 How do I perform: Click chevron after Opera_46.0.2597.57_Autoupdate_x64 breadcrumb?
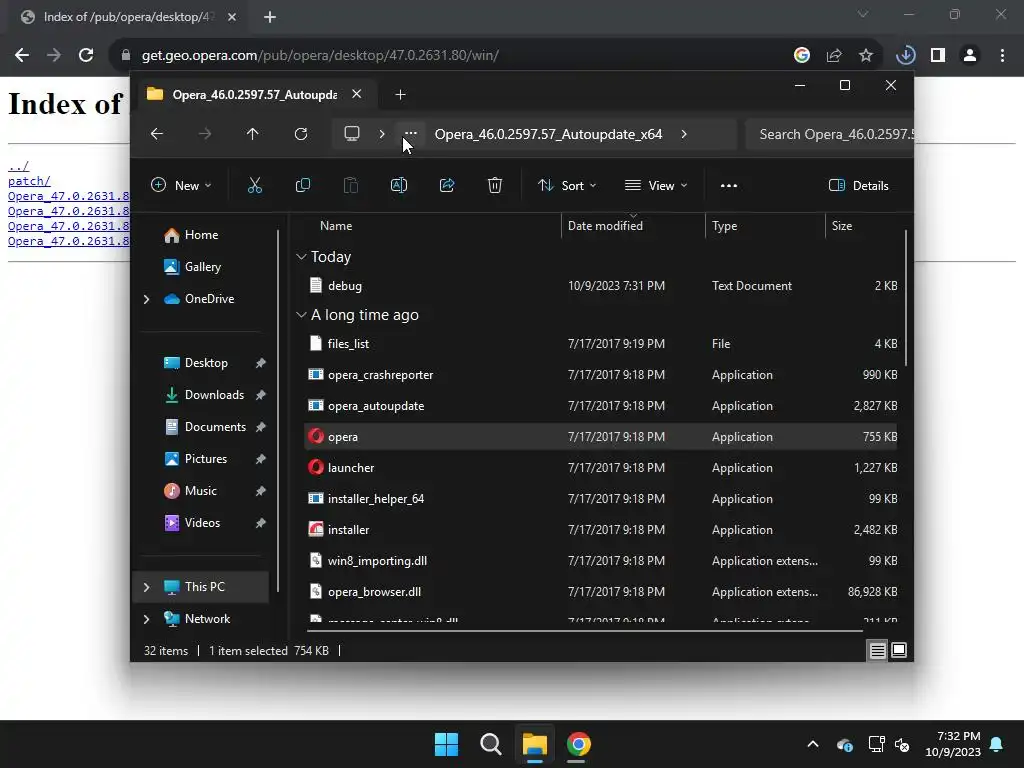[x=684, y=134]
